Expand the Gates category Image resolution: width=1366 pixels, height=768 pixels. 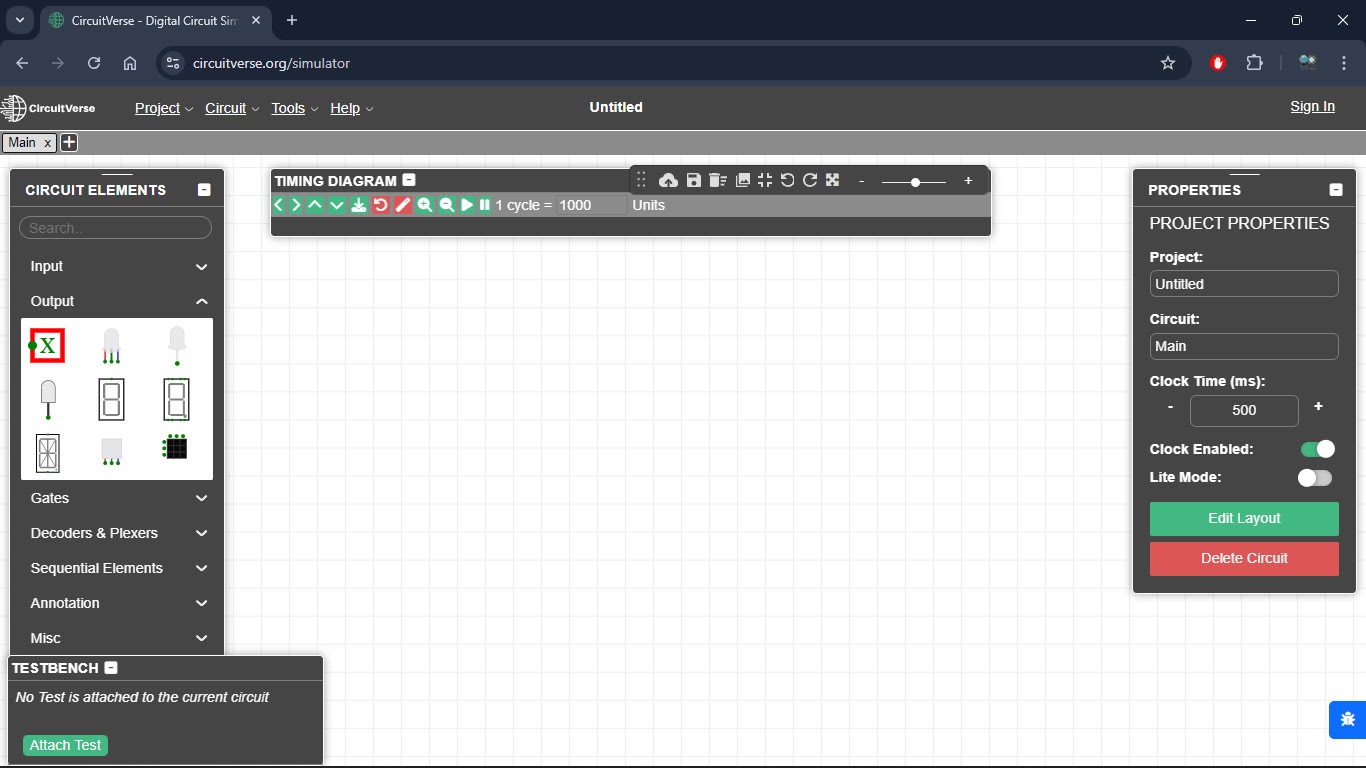(x=116, y=498)
